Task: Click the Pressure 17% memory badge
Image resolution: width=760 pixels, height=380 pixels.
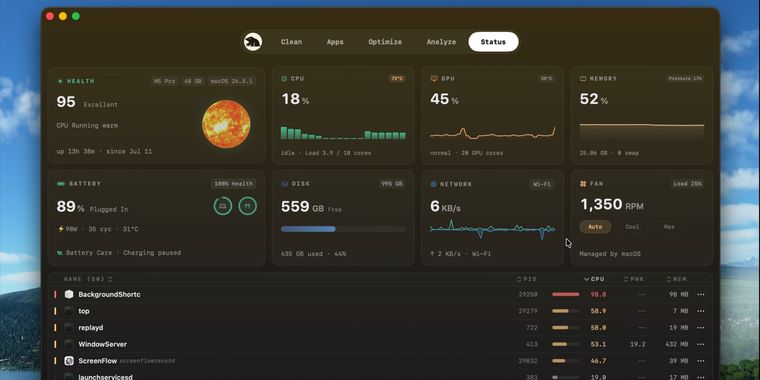Action: pyautogui.click(x=685, y=79)
